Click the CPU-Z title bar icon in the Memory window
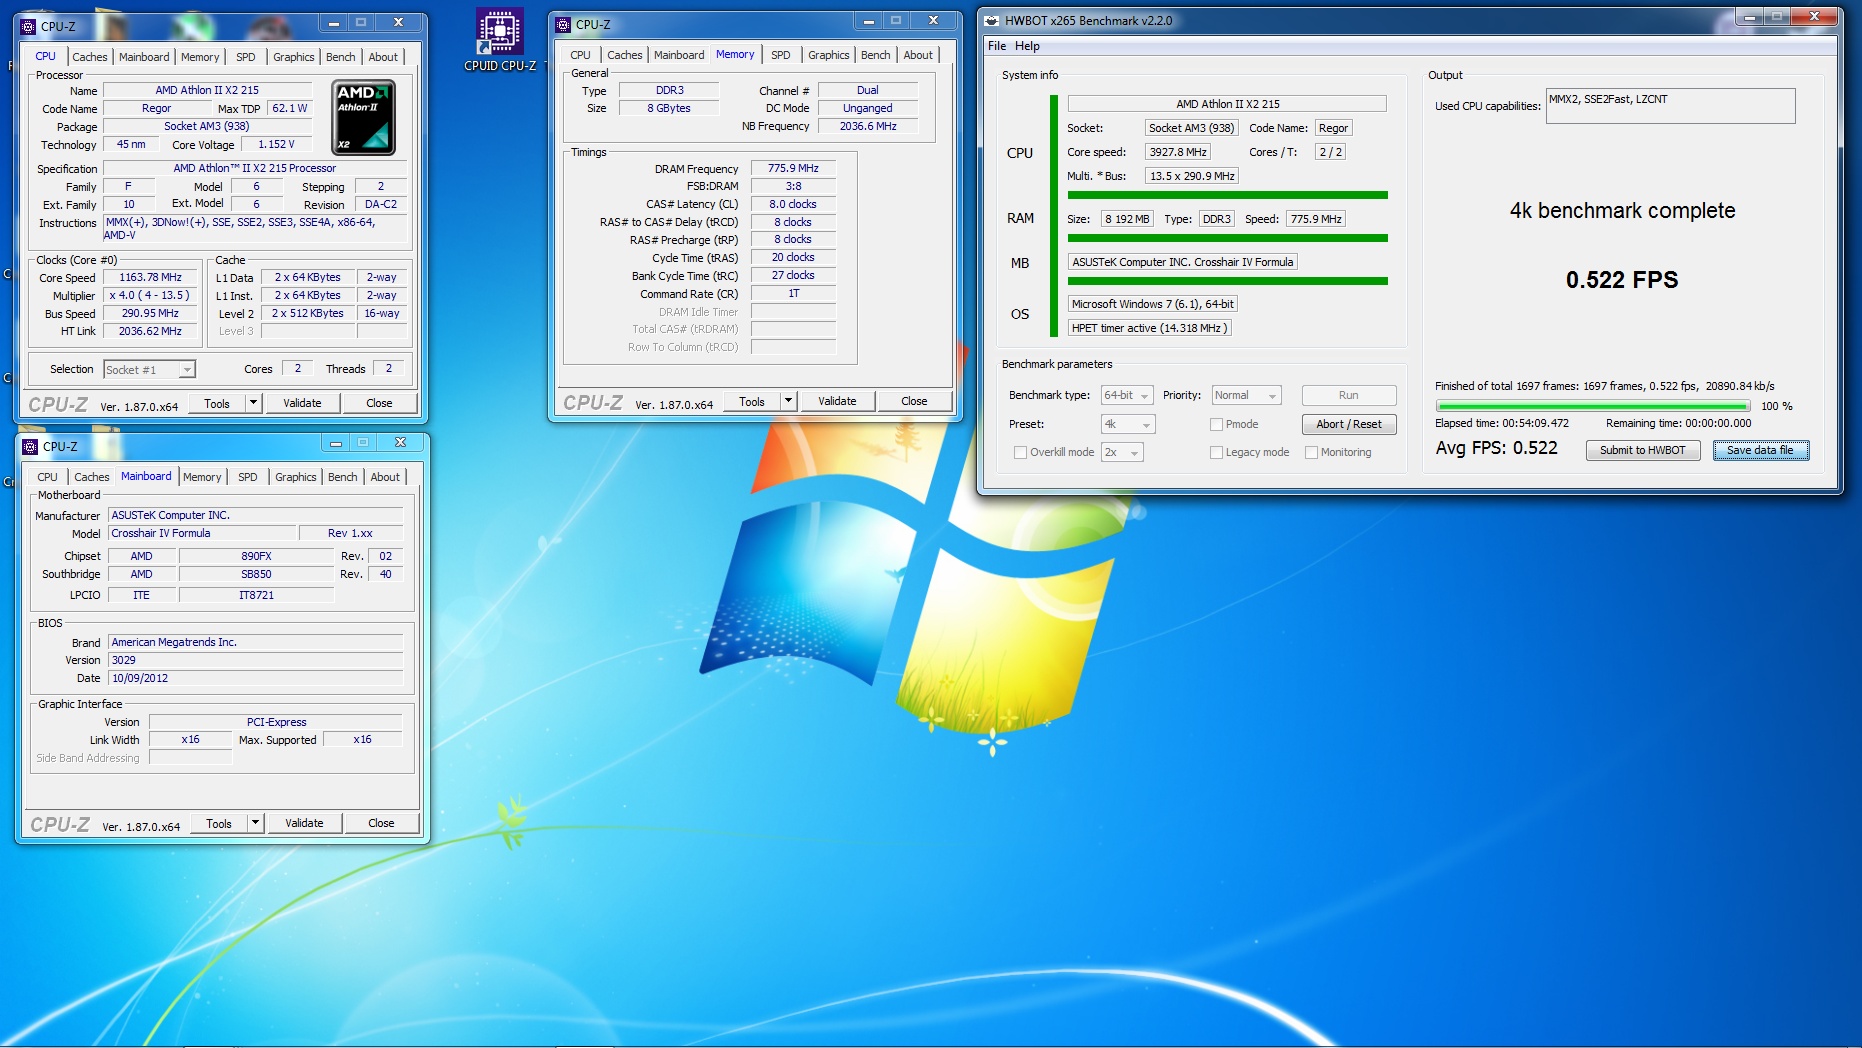 point(563,24)
